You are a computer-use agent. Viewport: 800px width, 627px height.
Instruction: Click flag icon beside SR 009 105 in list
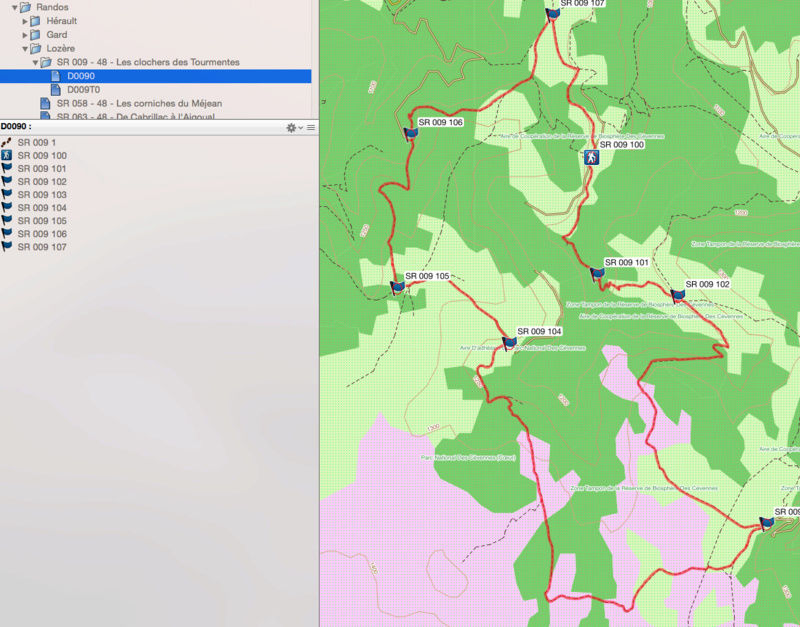point(6,220)
